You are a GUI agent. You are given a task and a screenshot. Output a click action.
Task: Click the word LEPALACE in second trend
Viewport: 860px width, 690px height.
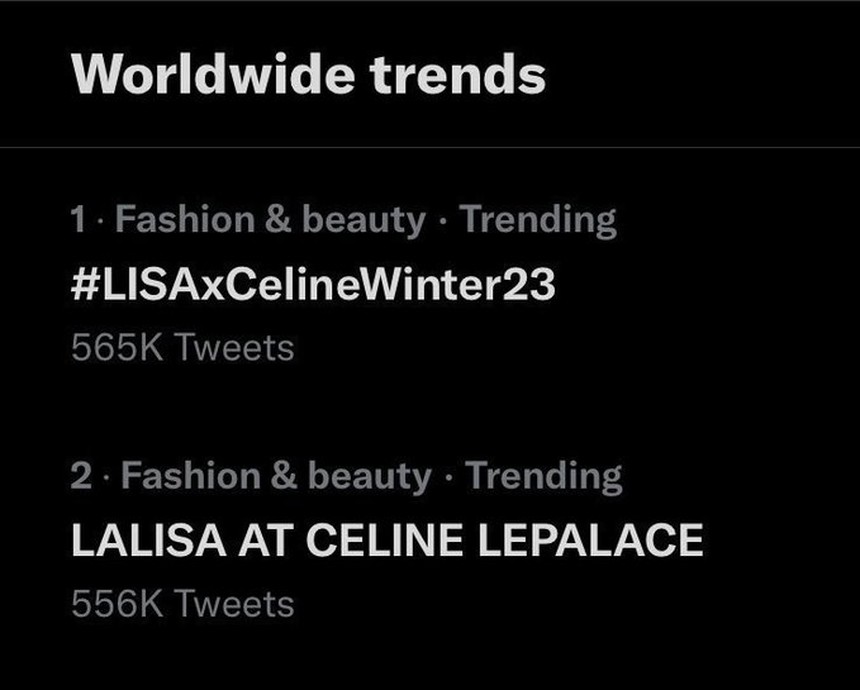pos(590,541)
